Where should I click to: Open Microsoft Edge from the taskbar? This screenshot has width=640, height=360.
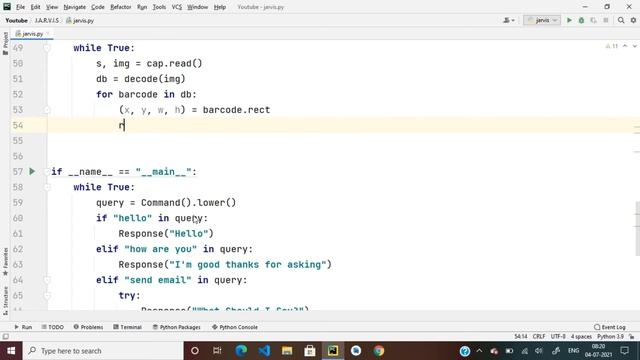click(241, 351)
